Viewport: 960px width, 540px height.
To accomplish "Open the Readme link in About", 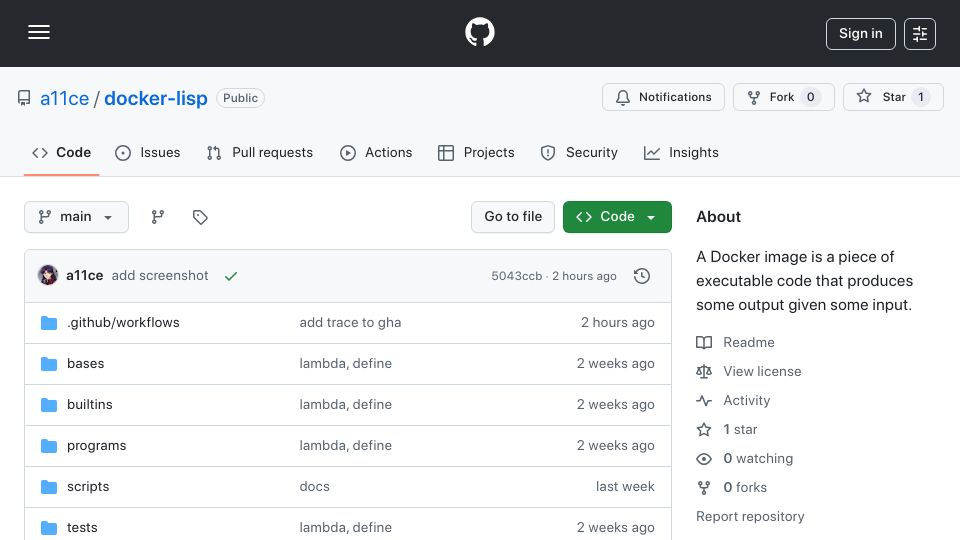I will click(x=749, y=342).
